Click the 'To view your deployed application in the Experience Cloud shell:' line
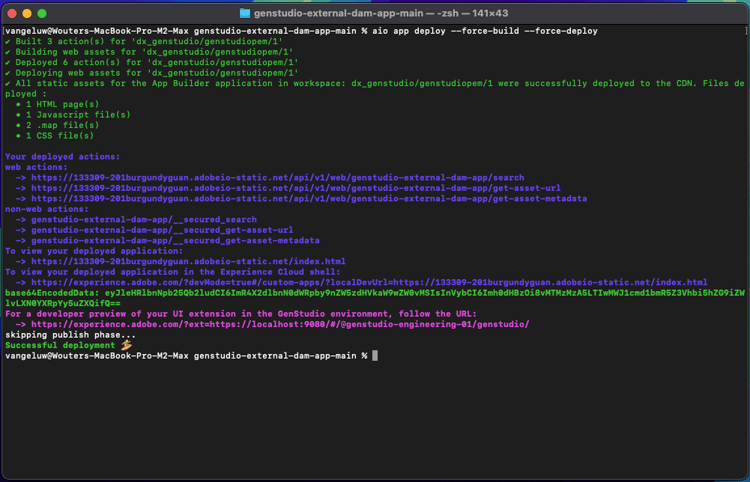 (x=173, y=272)
